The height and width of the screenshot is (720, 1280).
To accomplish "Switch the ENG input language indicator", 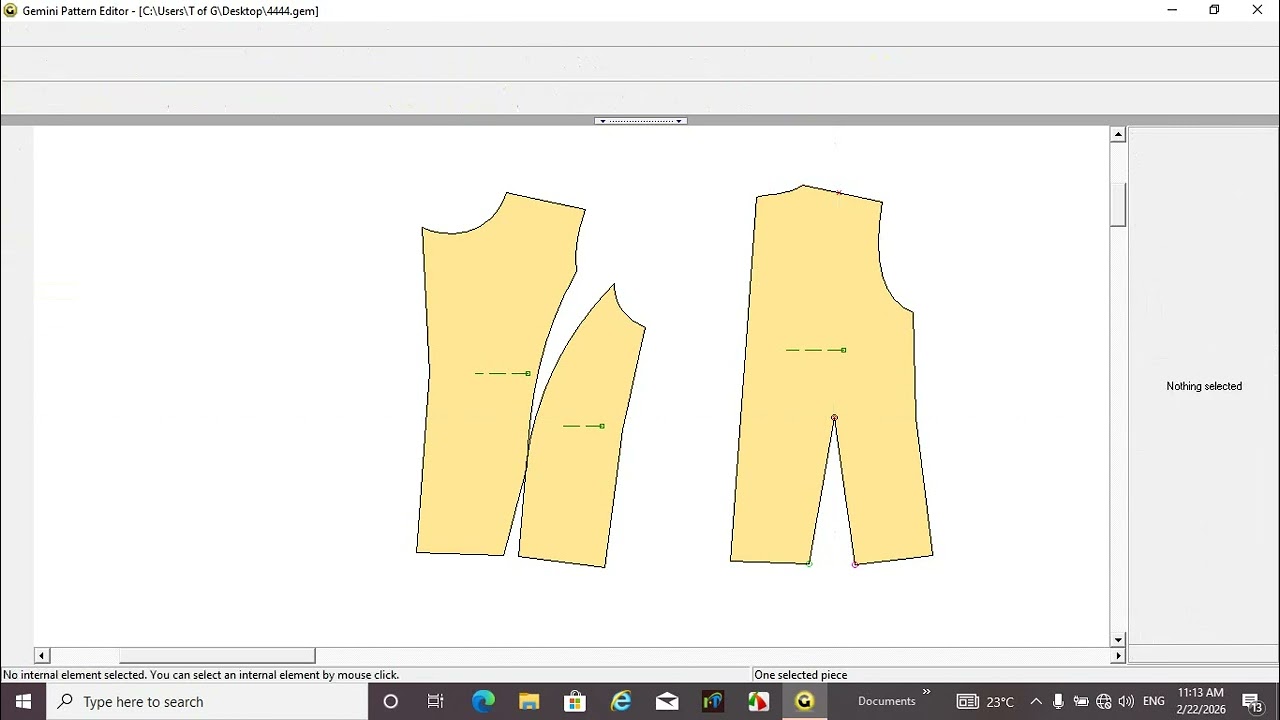I will click(x=1153, y=701).
